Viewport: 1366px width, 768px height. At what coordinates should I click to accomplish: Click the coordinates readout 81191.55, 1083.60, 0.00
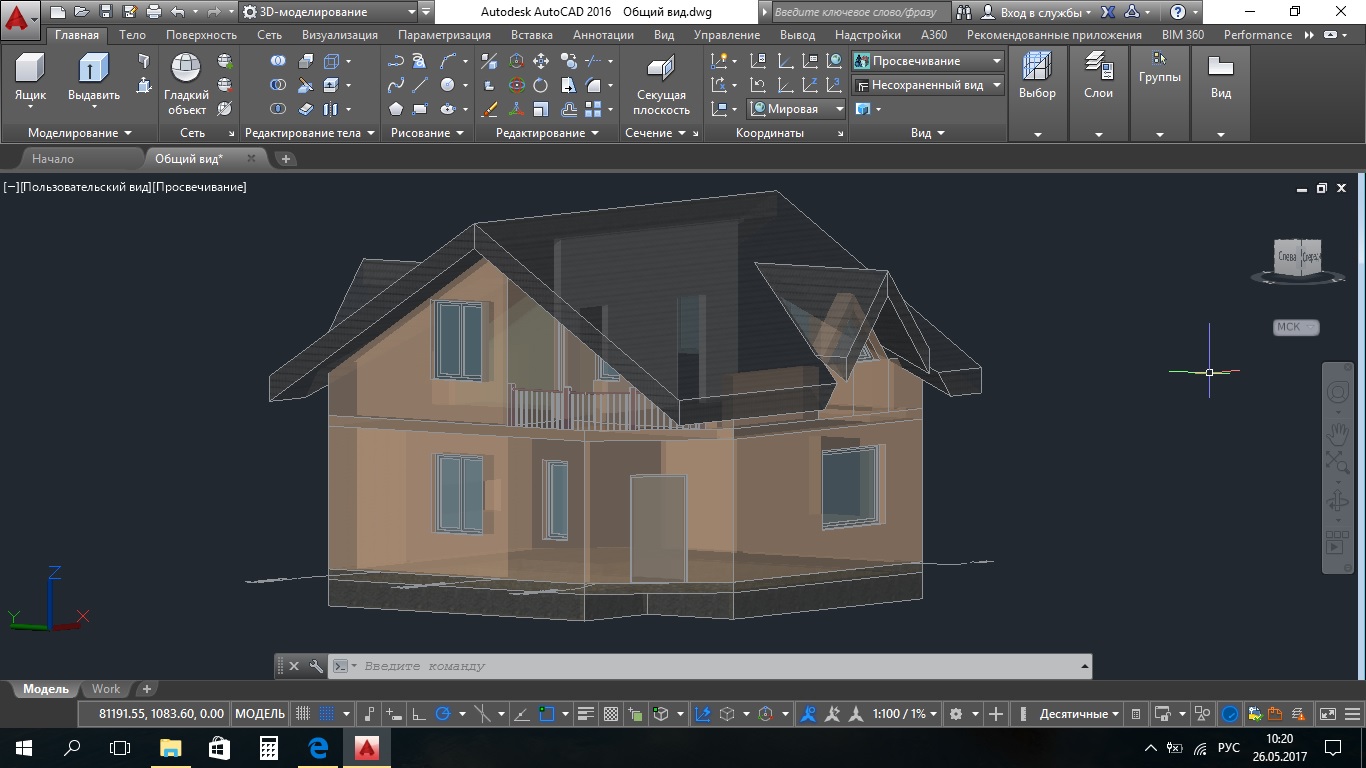coord(162,714)
